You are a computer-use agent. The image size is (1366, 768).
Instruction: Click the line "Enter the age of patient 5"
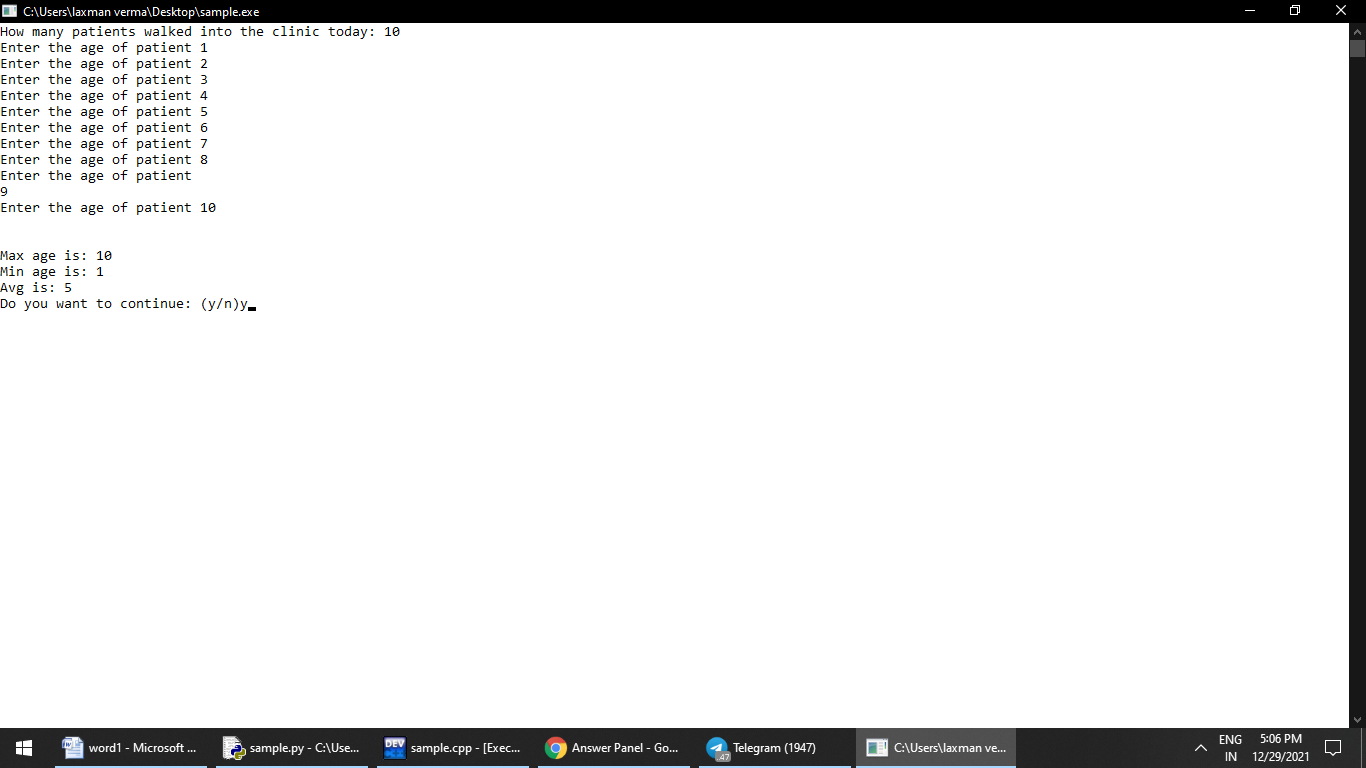[104, 112]
